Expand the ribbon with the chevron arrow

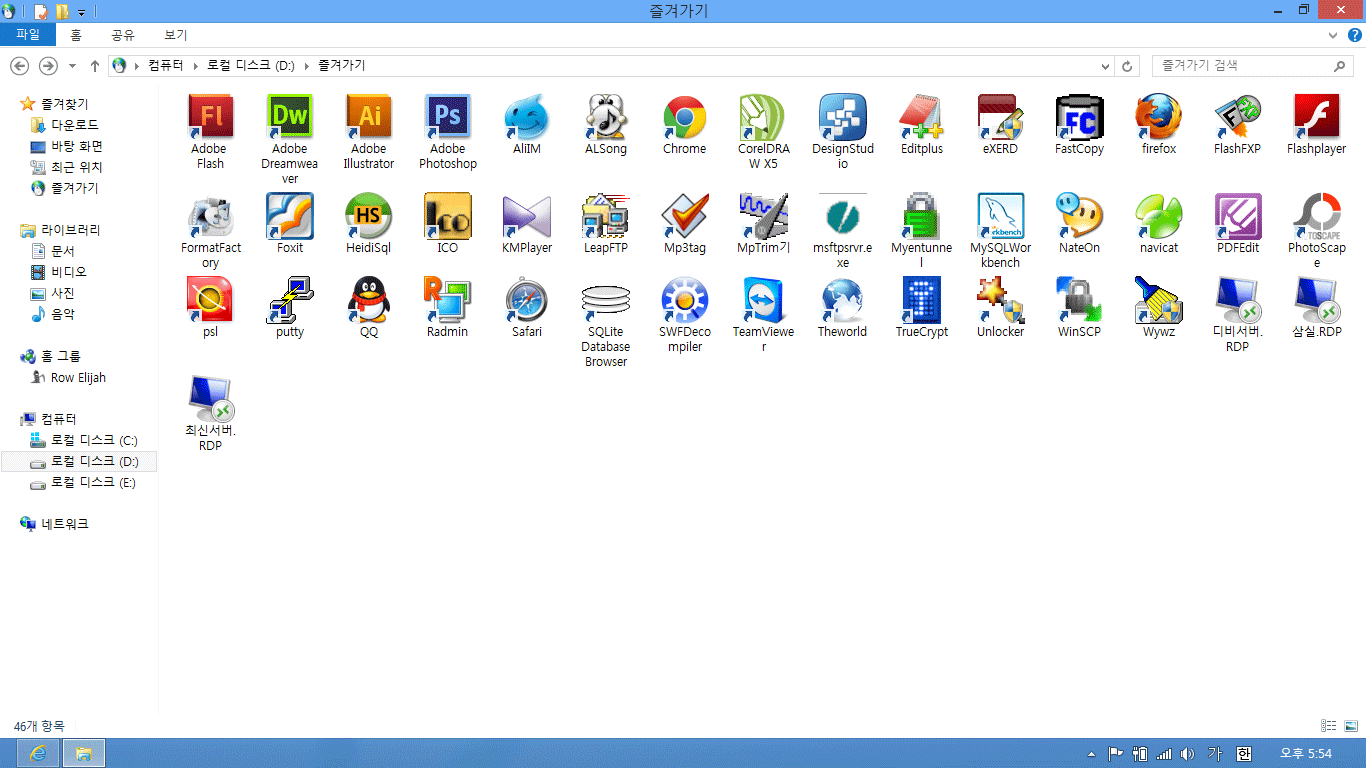click(x=1333, y=35)
